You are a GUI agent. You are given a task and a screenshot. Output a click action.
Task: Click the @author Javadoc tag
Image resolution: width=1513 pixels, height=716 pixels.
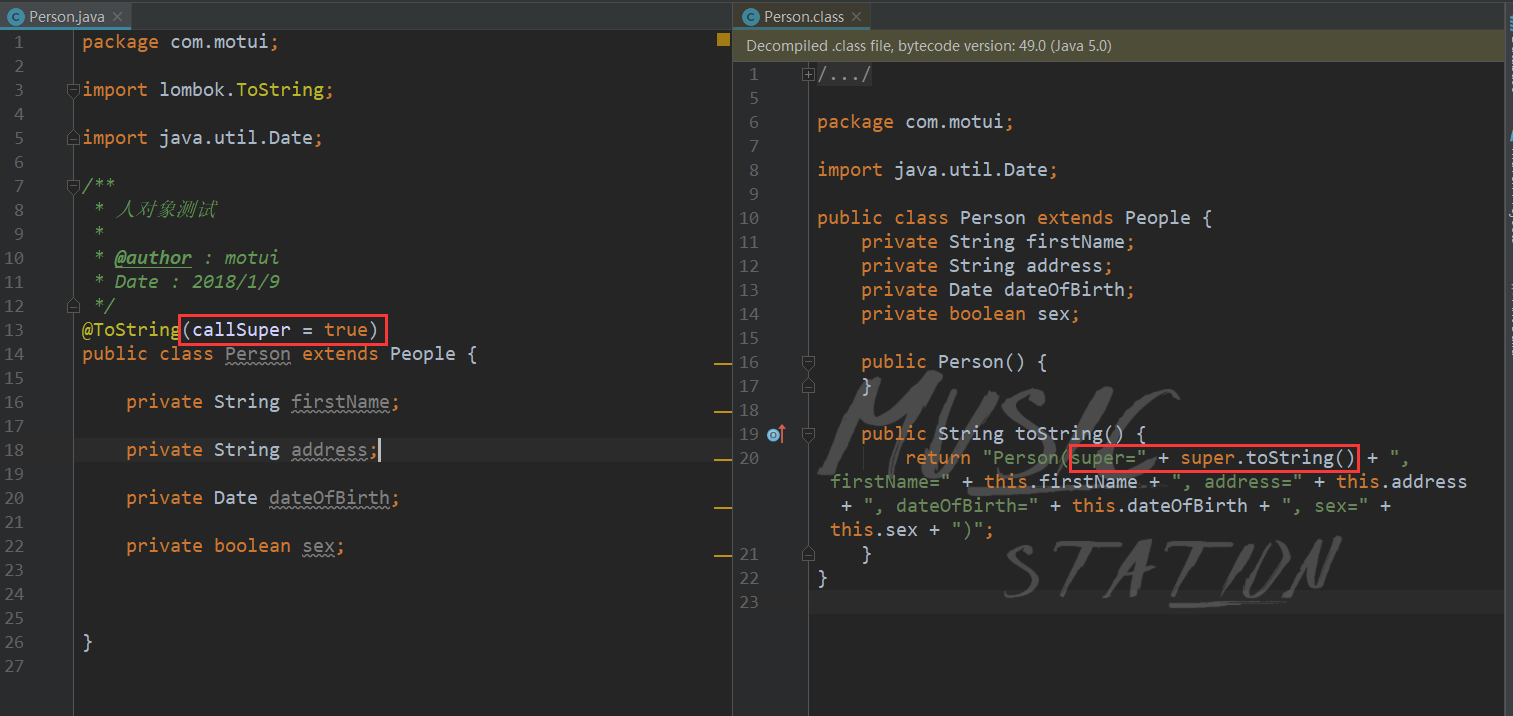153,258
